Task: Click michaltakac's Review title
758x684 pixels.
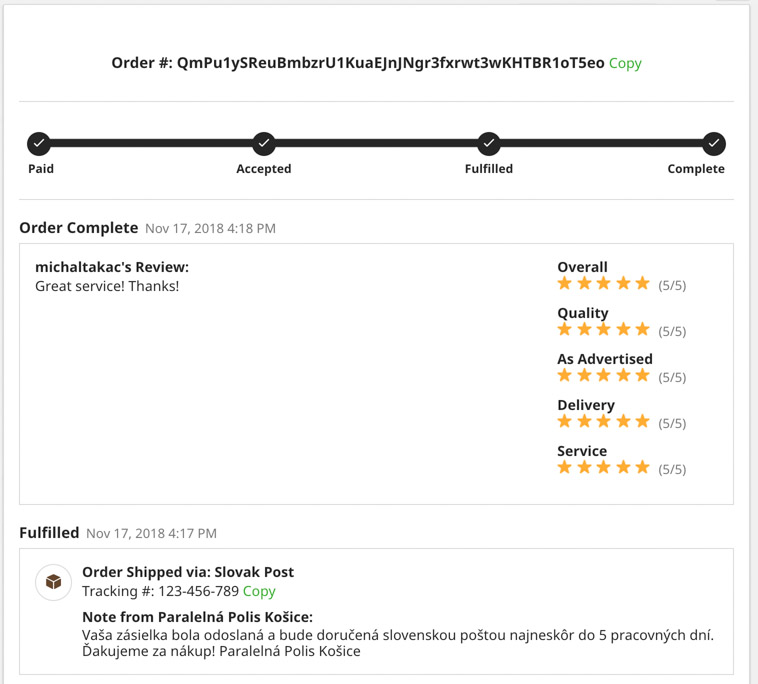Action: (x=112, y=267)
